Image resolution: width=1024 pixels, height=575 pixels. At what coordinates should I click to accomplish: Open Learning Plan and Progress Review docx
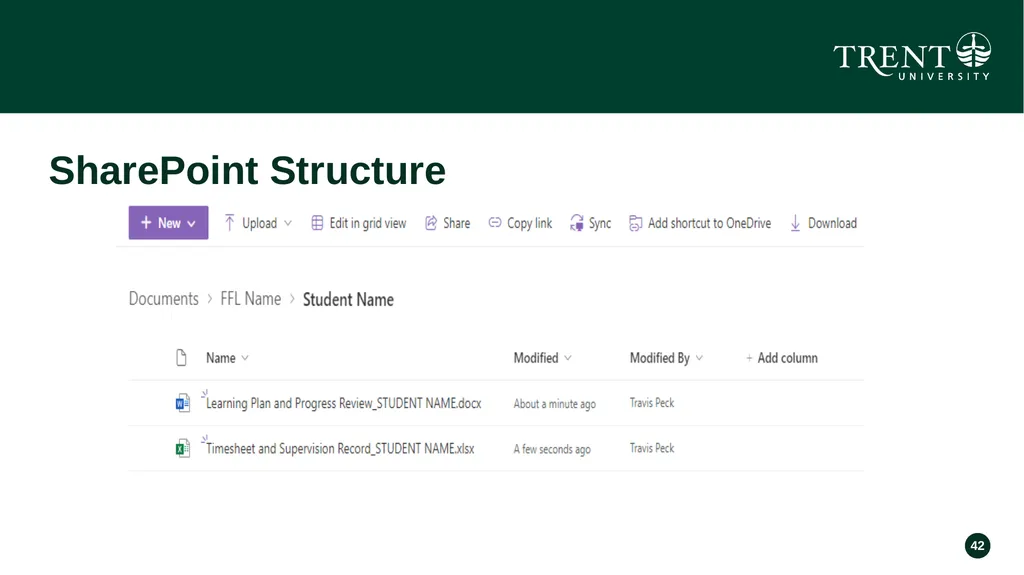coord(344,403)
